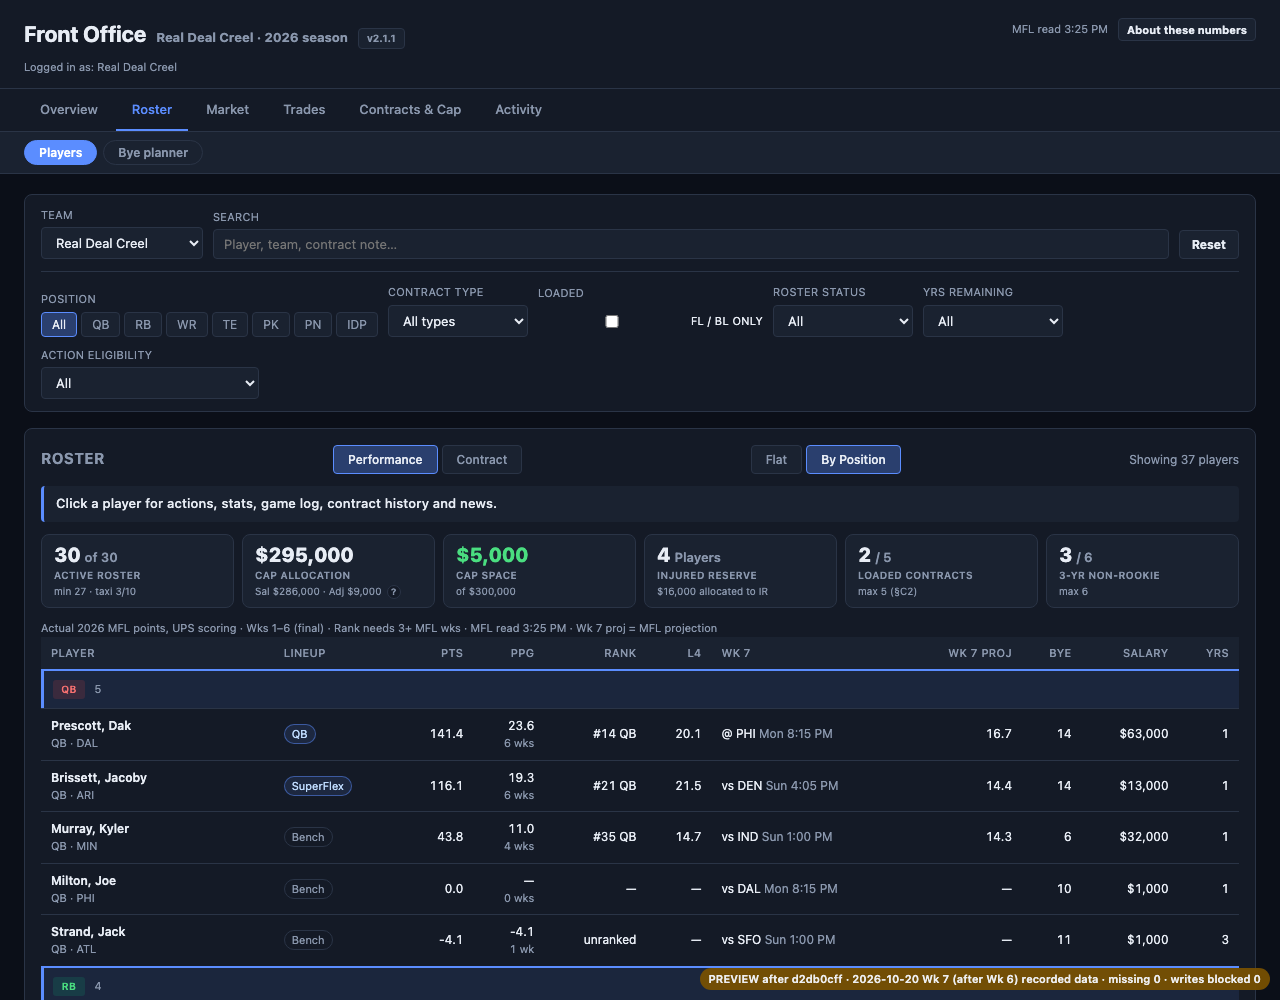Sort by the Rank column header
1280x1000 pixels.
(x=620, y=653)
